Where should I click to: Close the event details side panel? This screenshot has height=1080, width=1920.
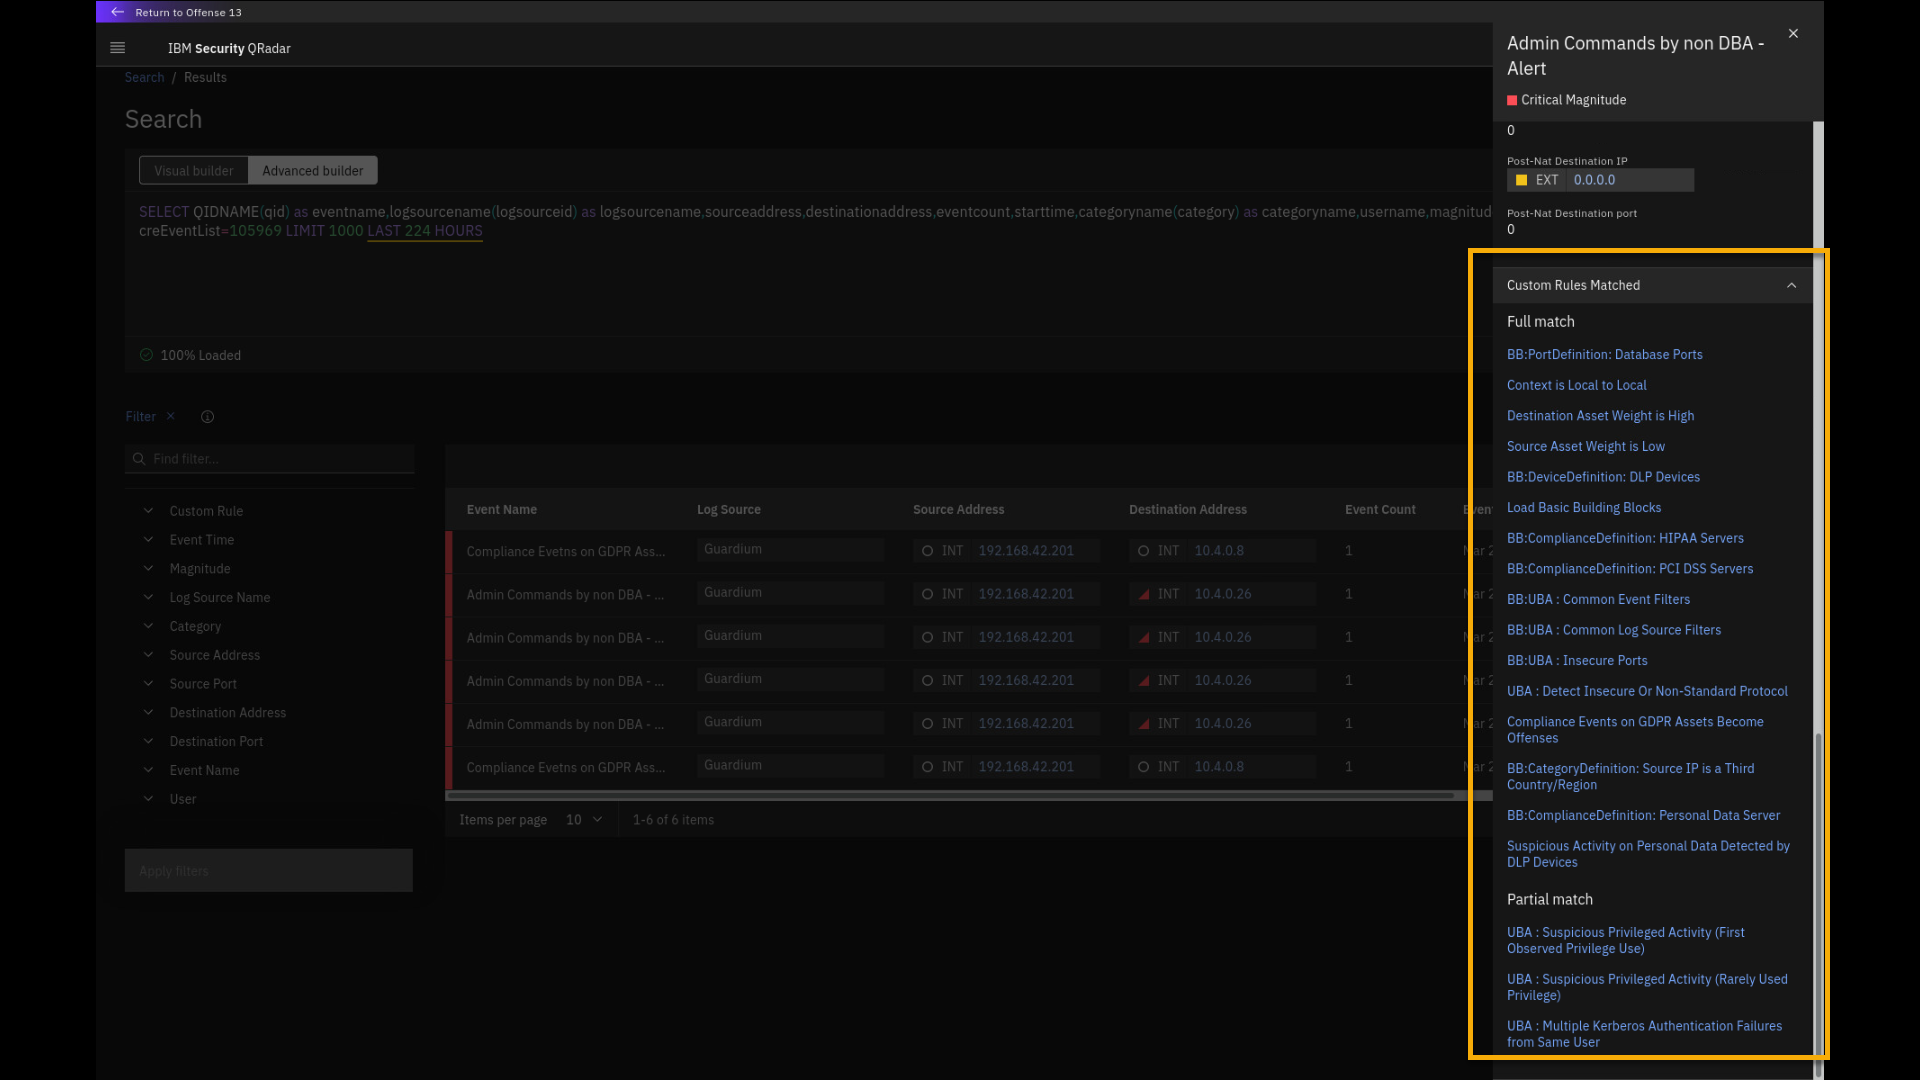tap(1793, 34)
